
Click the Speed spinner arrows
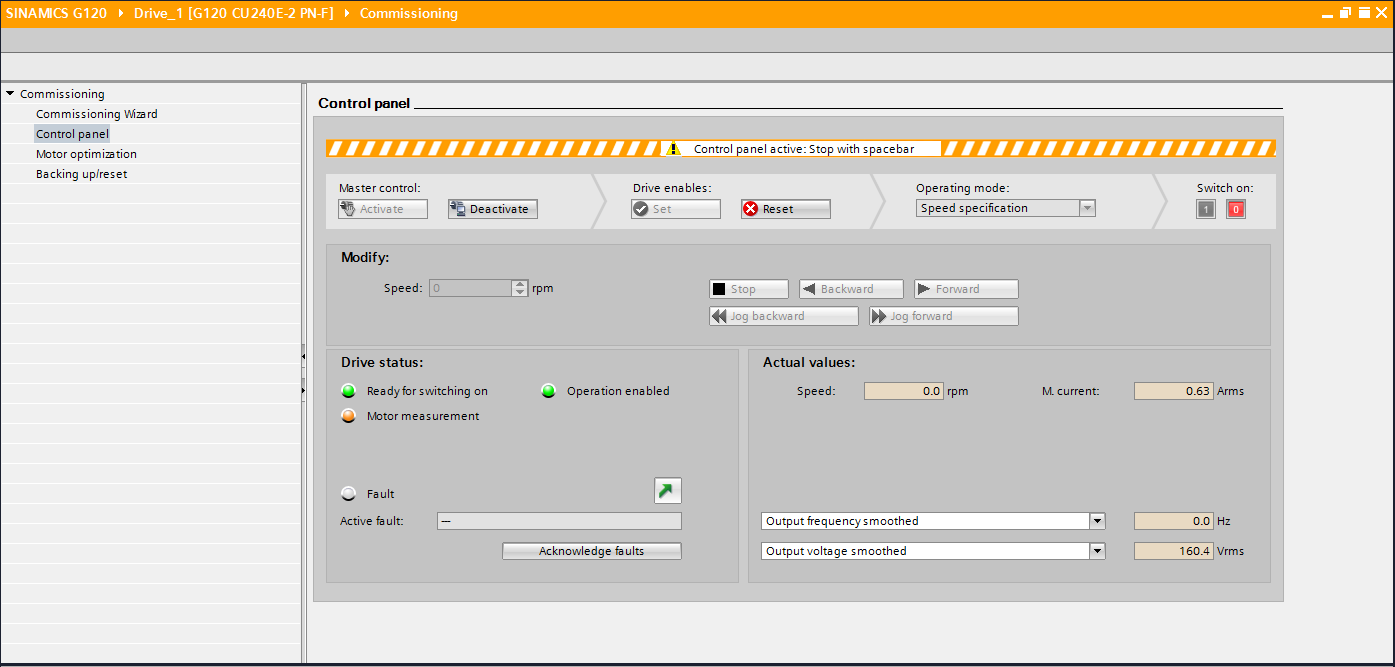tap(519, 288)
